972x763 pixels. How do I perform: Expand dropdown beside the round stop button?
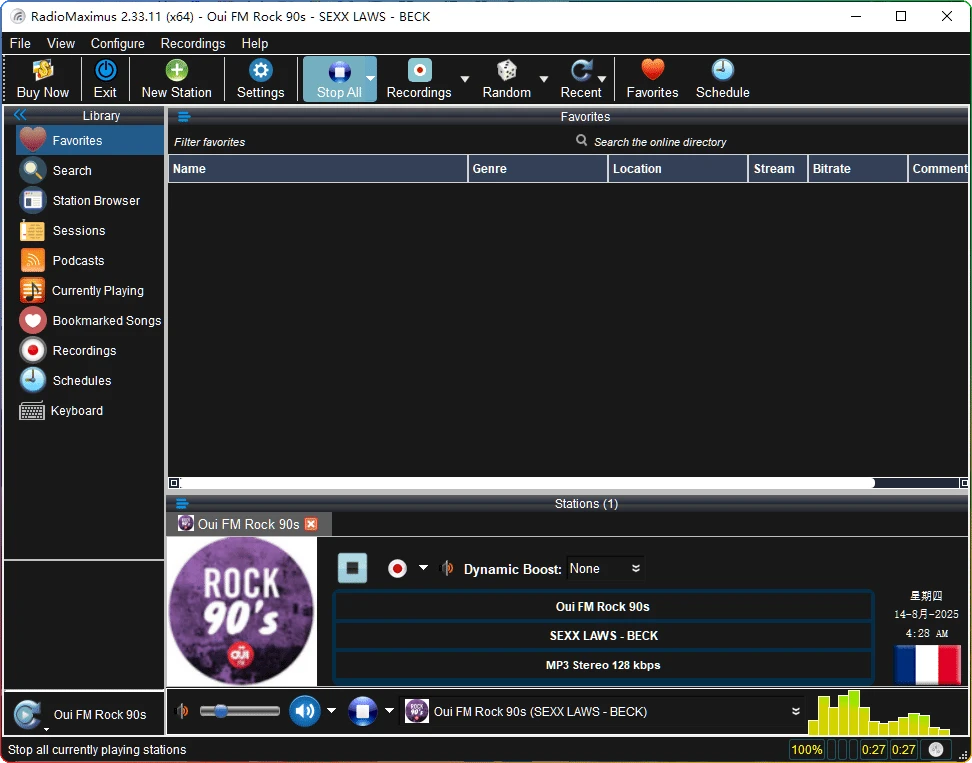click(x=389, y=710)
